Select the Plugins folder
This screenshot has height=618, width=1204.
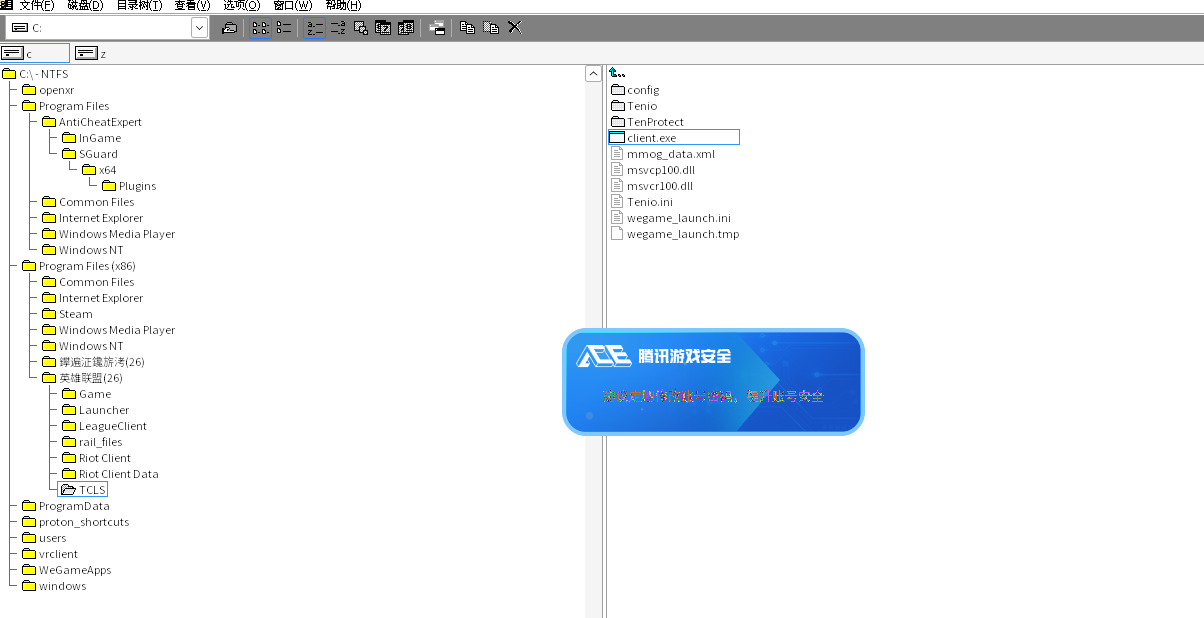pyautogui.click(x=129, y=186)
